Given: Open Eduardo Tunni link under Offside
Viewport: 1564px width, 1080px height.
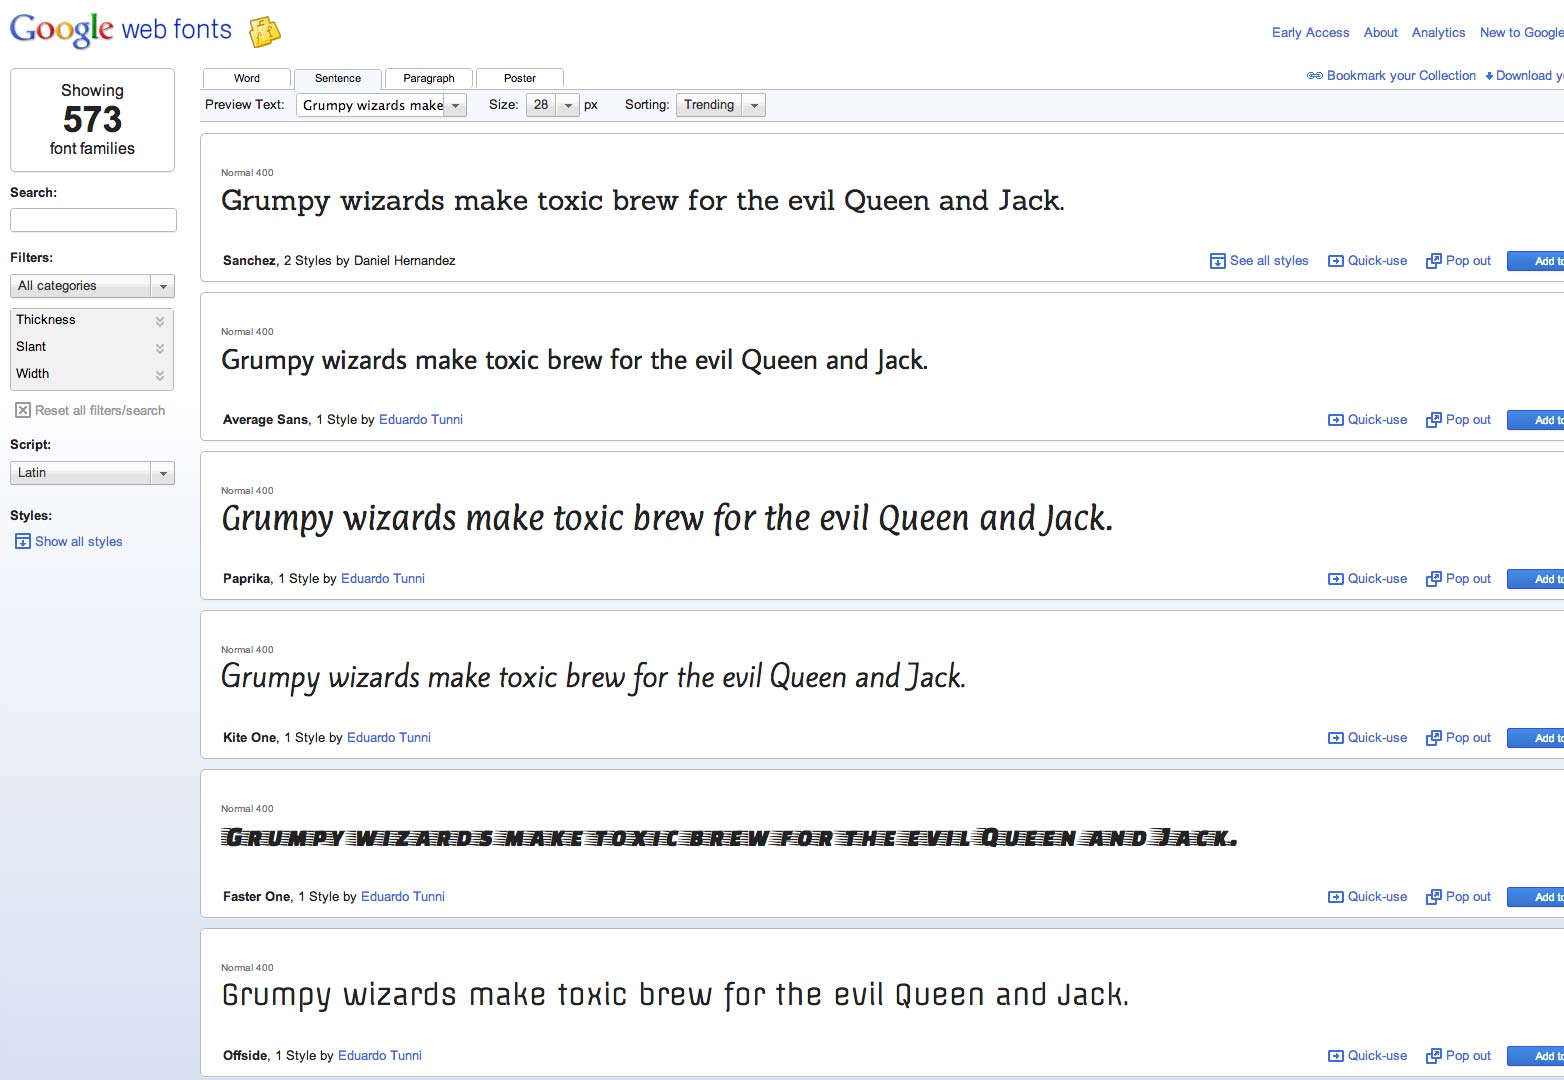Looking at the screenshot, I should [380, 1056].
